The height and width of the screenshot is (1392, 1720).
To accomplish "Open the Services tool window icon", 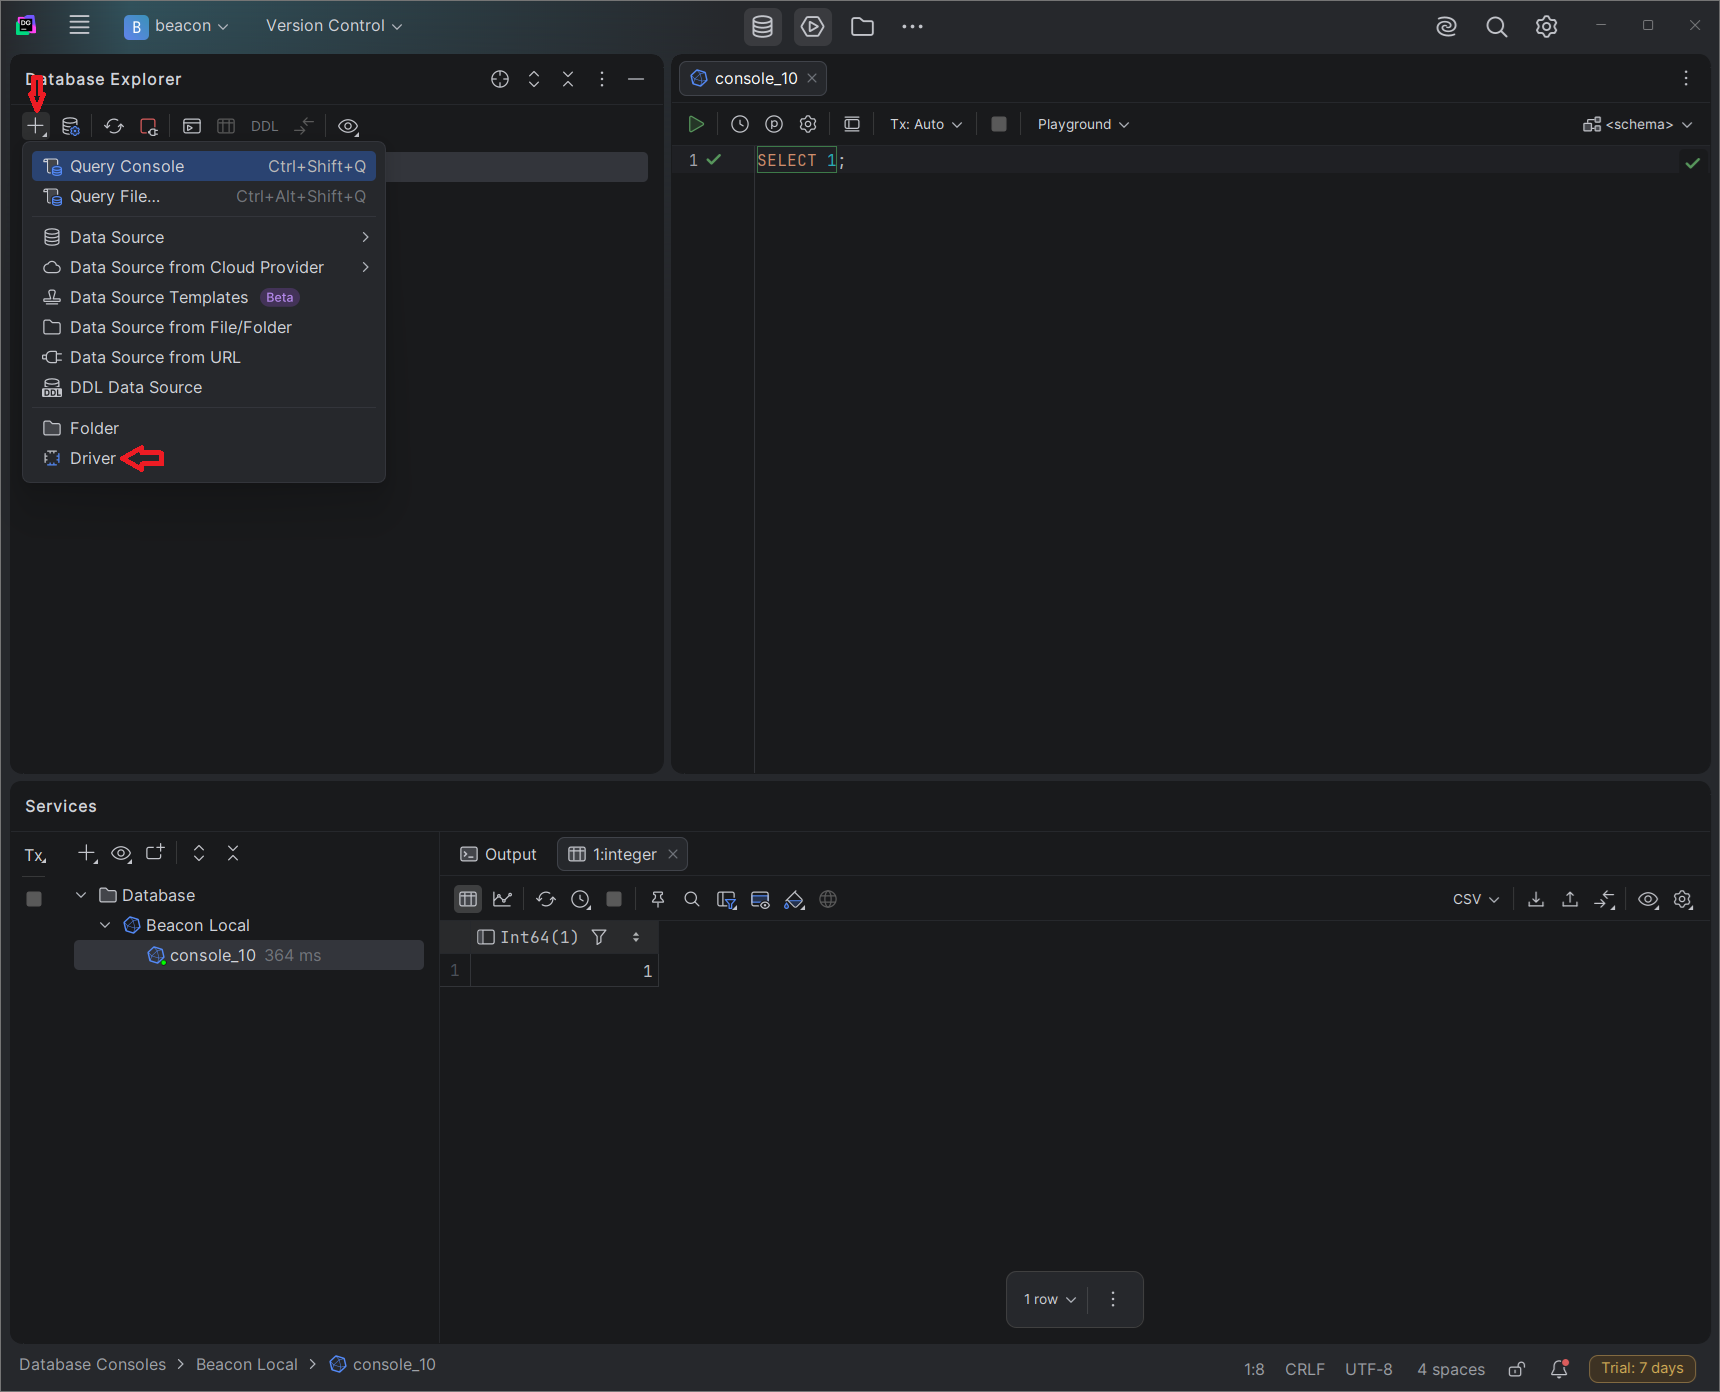I will (x=813, y=26).
